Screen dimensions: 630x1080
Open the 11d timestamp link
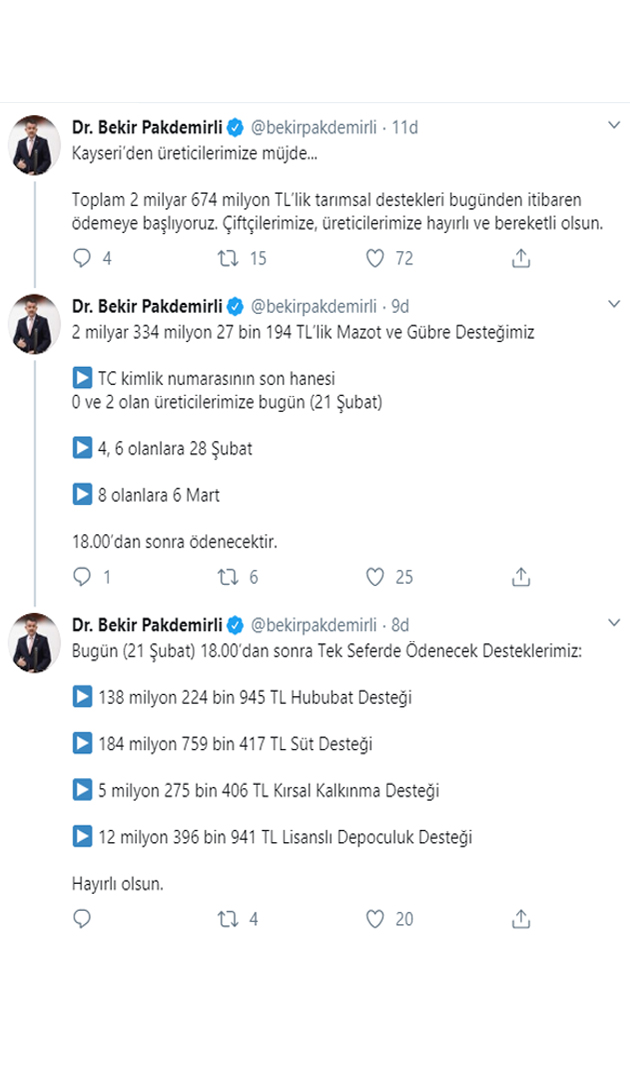405,127
